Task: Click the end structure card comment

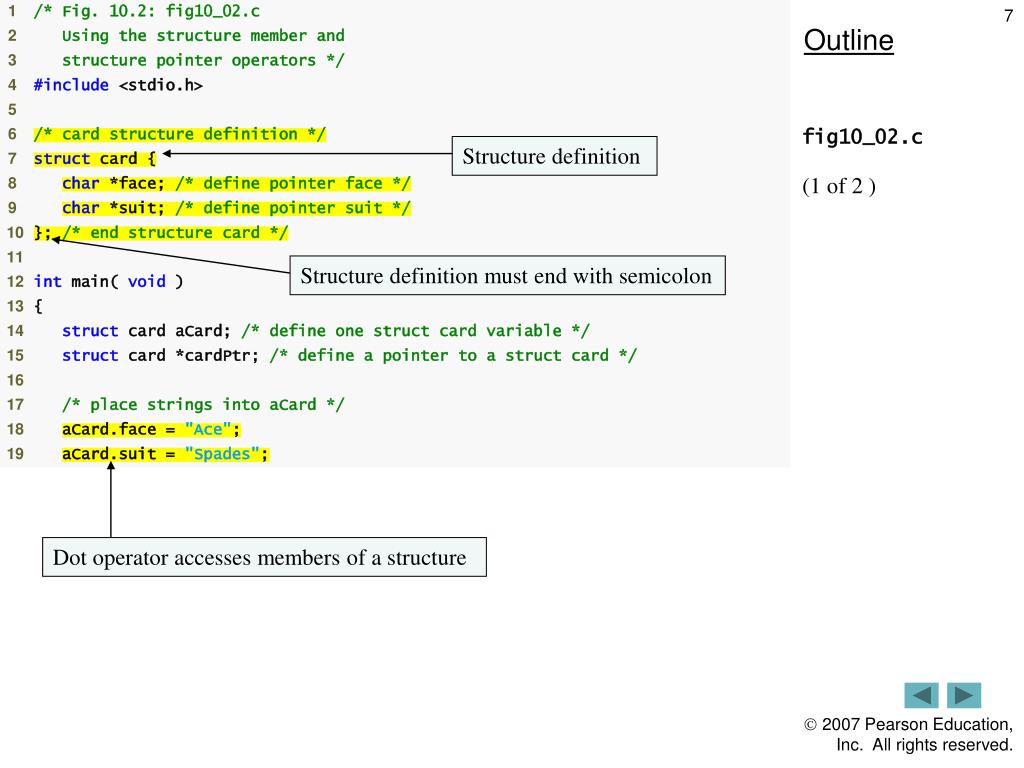Action: [x=175, y=233]
